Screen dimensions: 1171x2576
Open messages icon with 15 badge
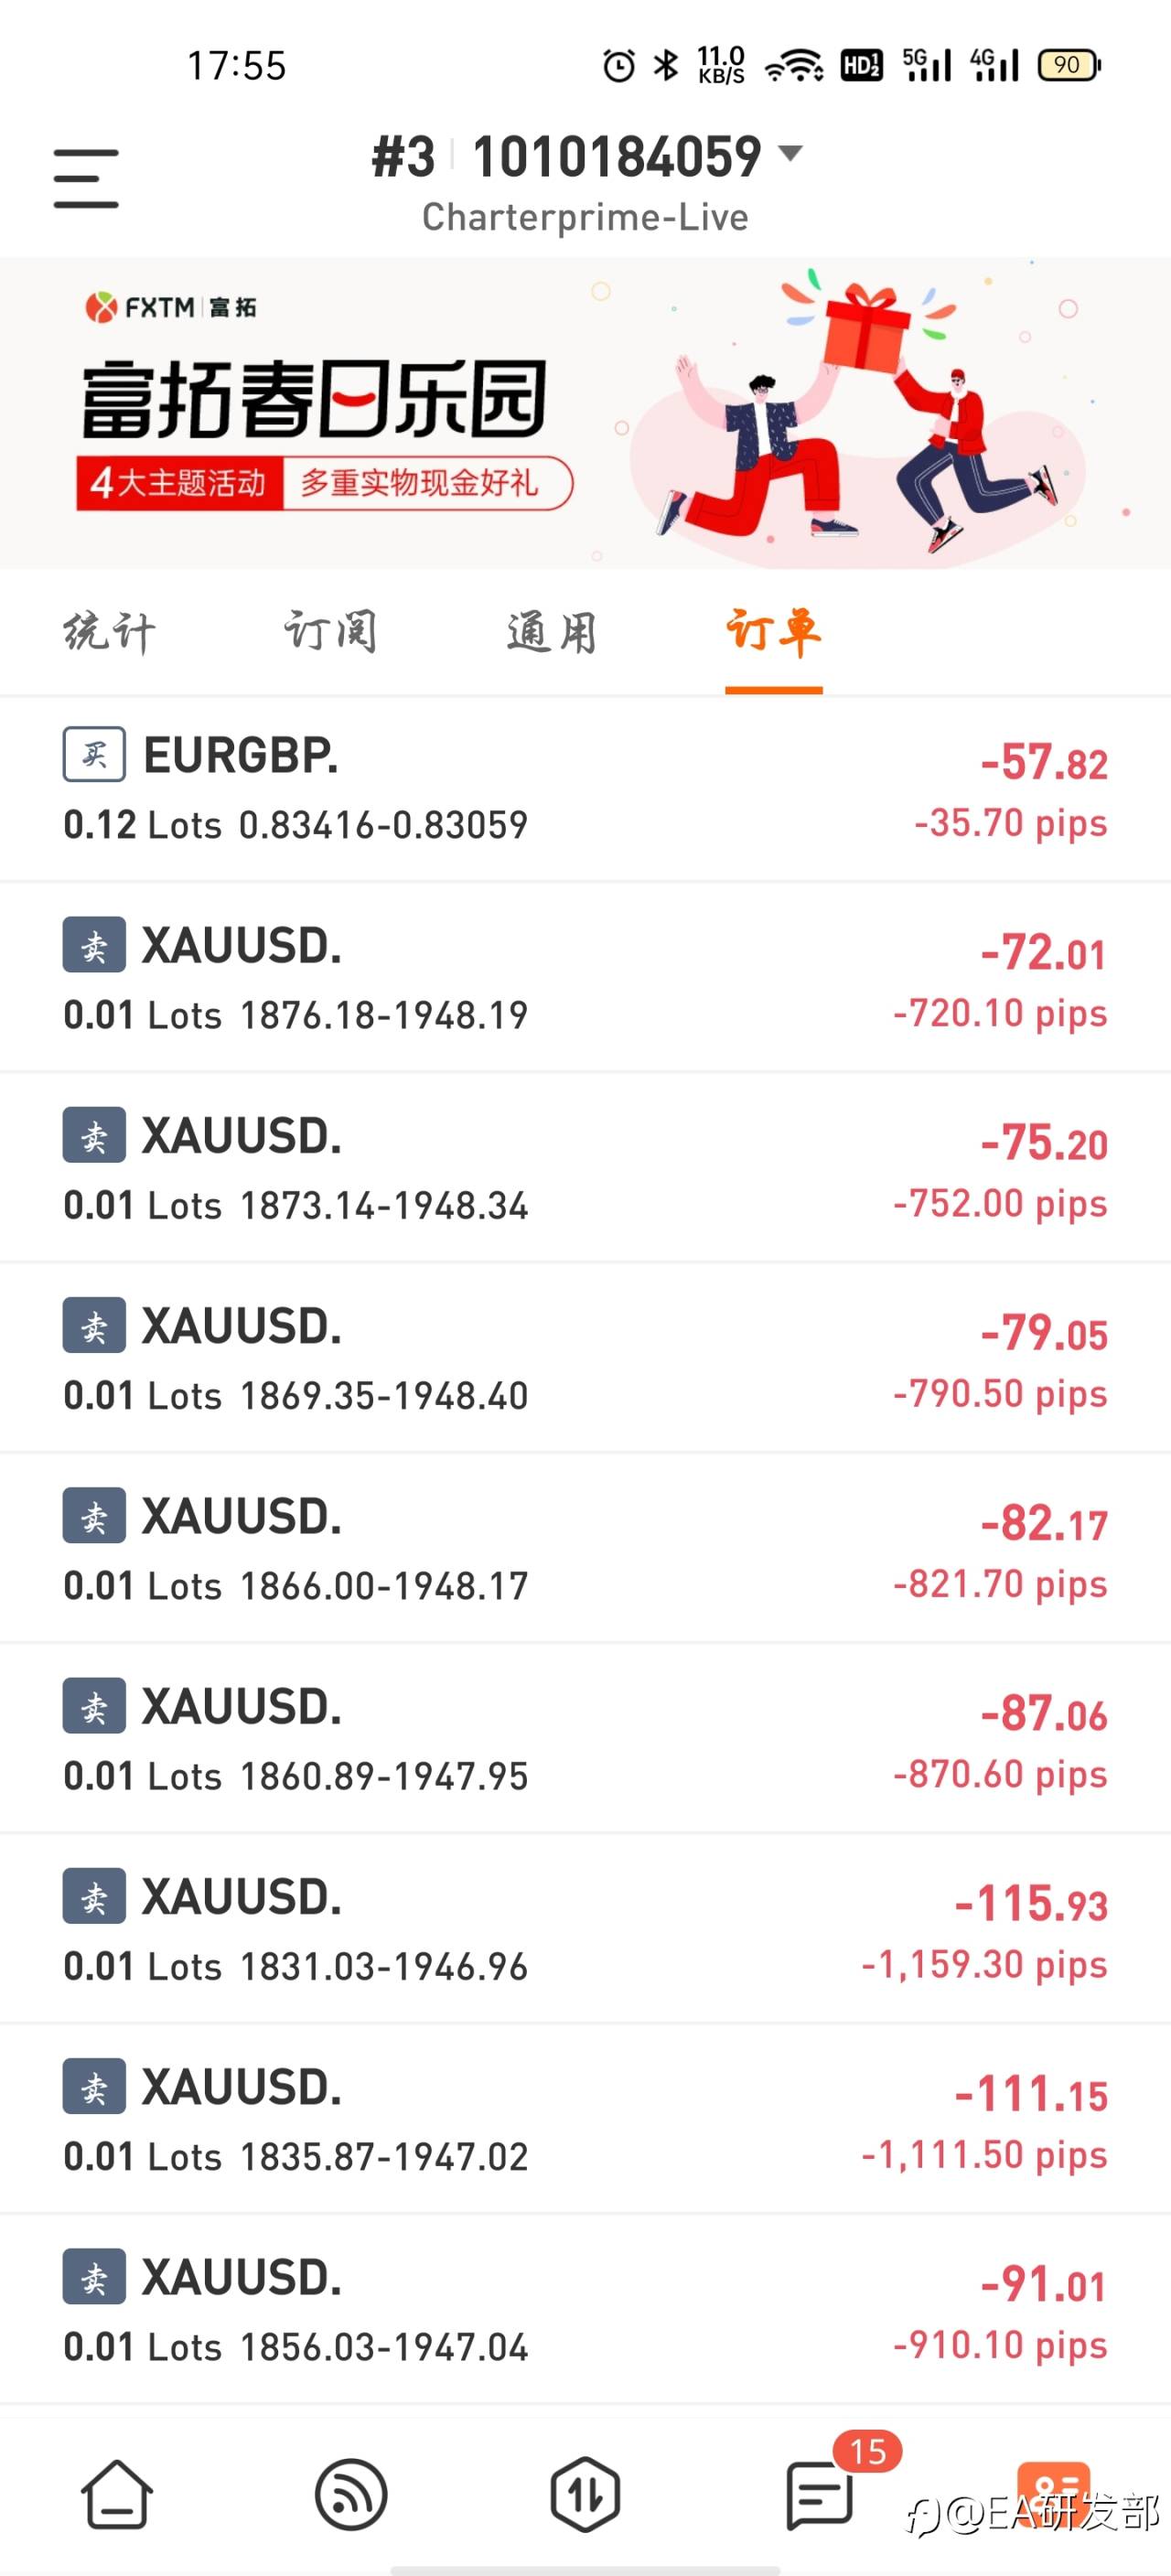coord(820,2494)
